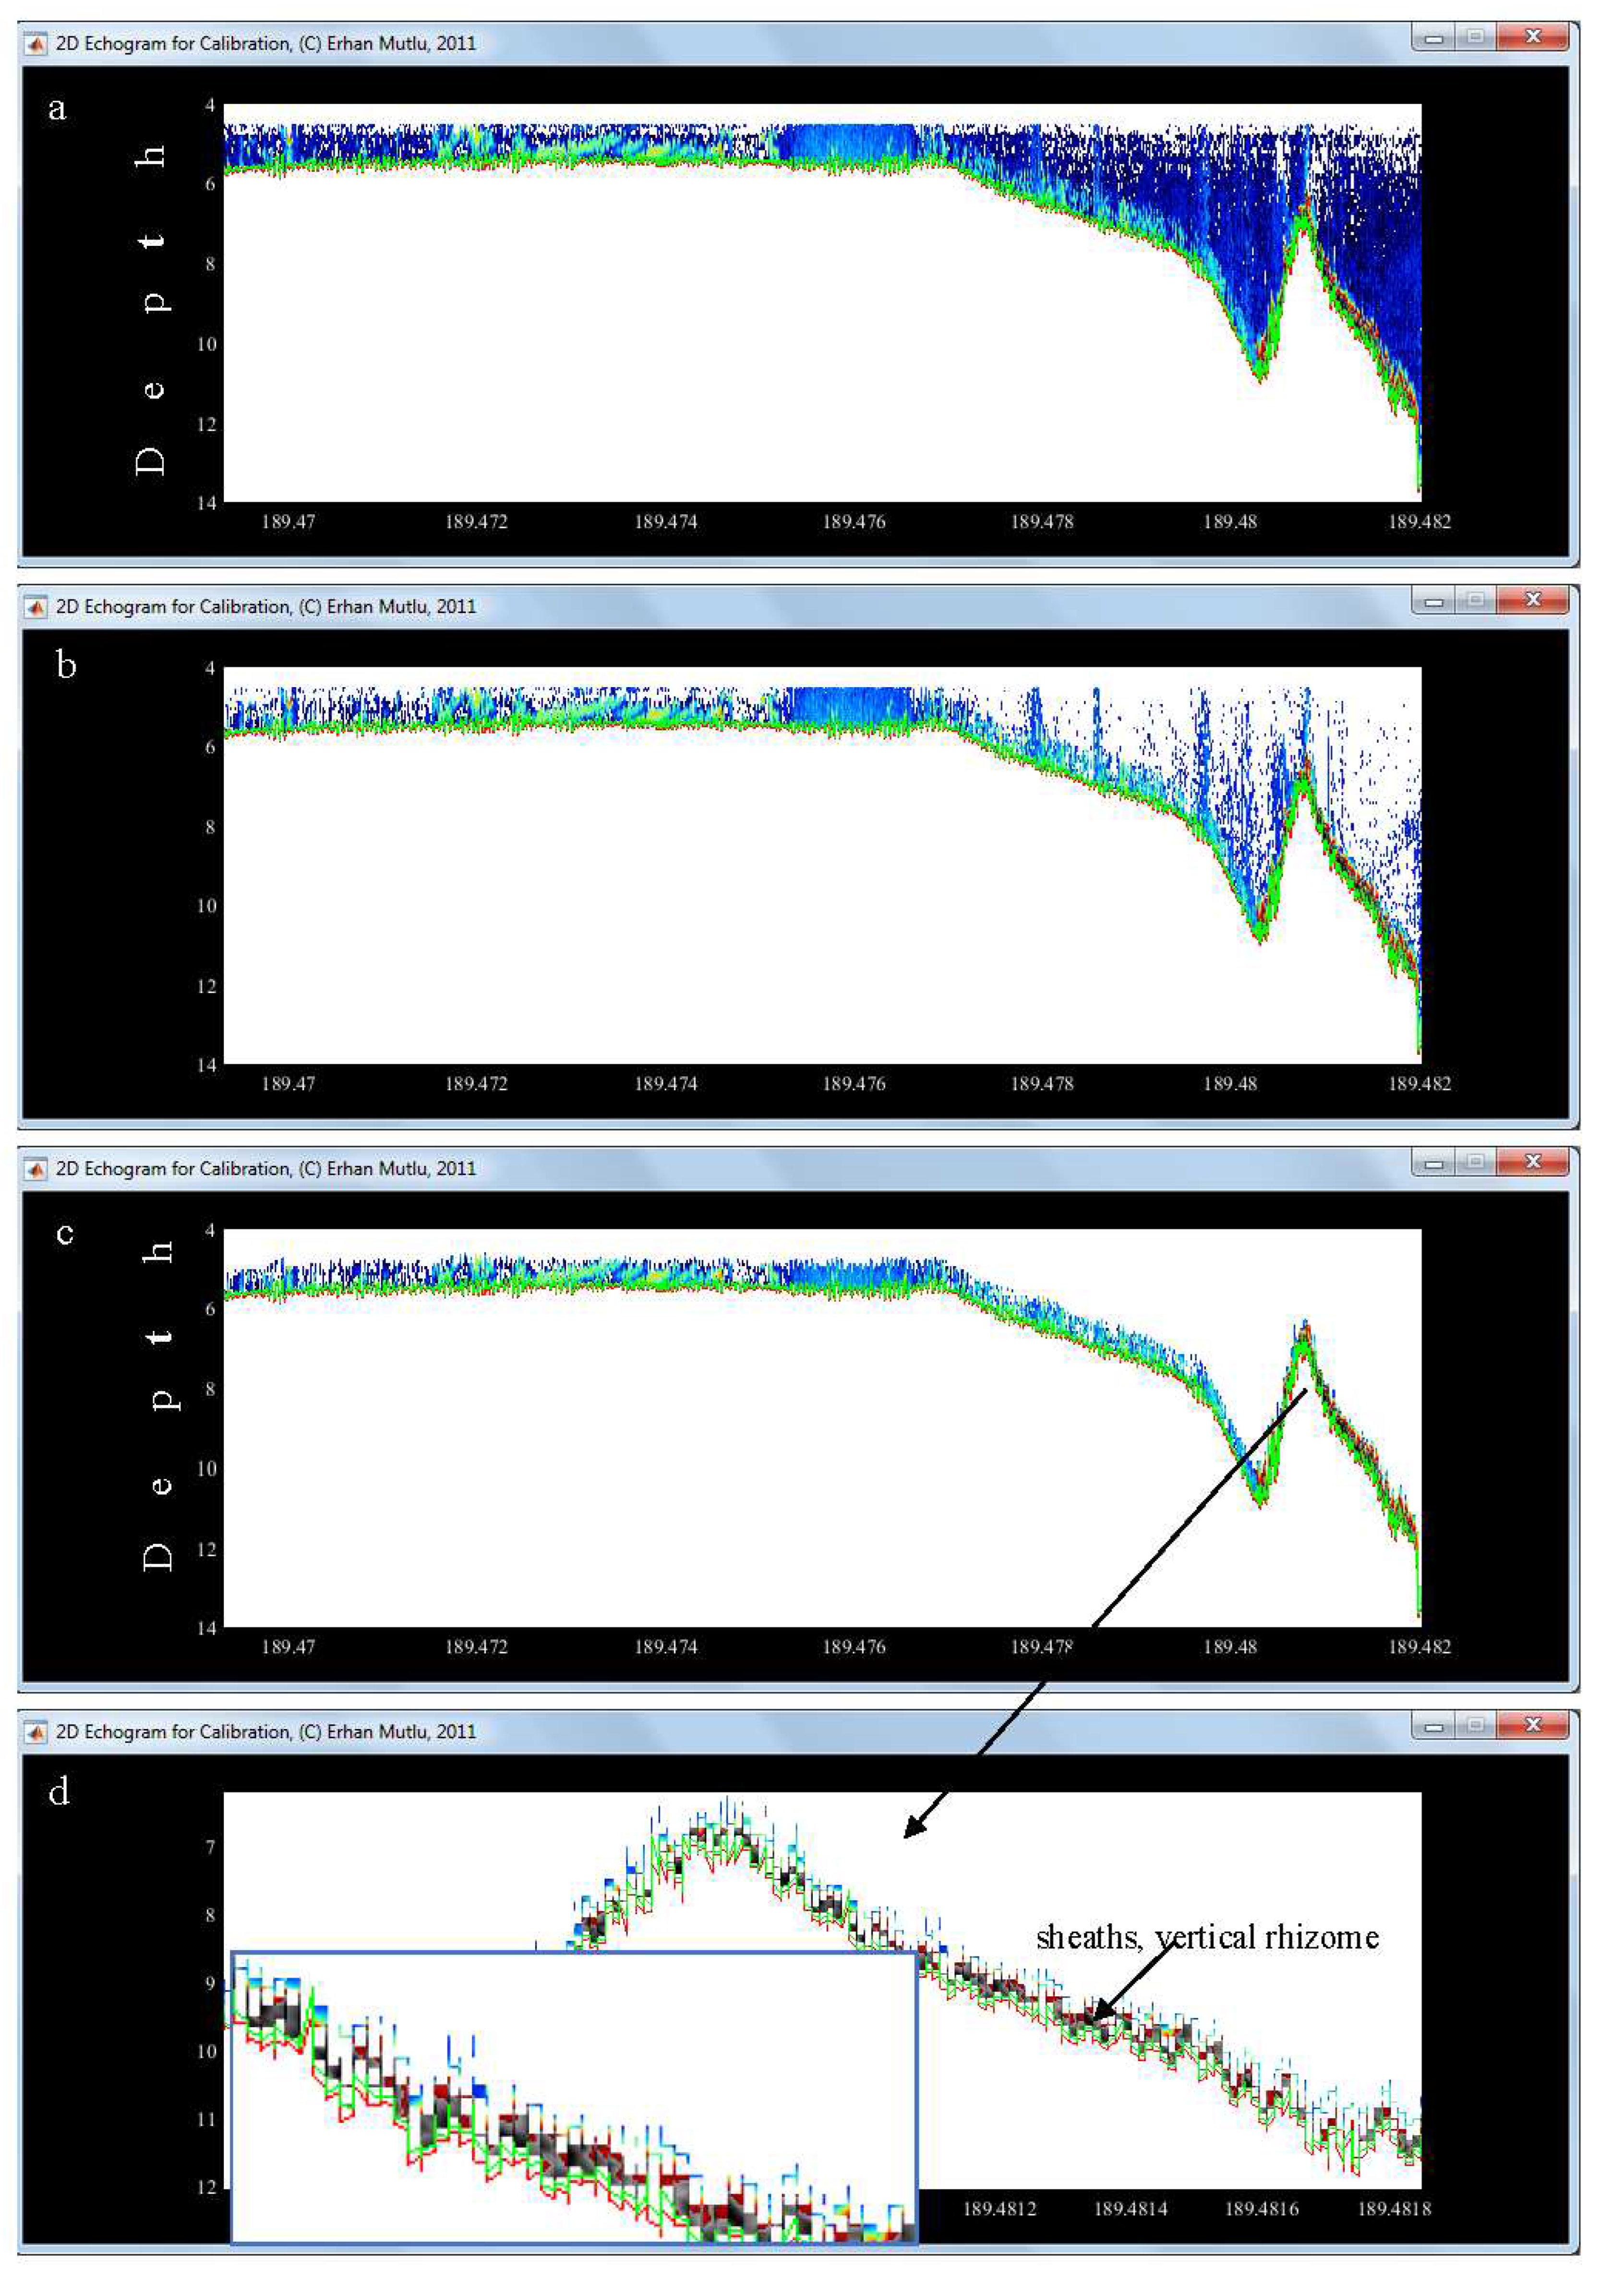Click MATLAB icon in echogram window c
Screen dimensions: 1624x2295
tap(36, 1169)
